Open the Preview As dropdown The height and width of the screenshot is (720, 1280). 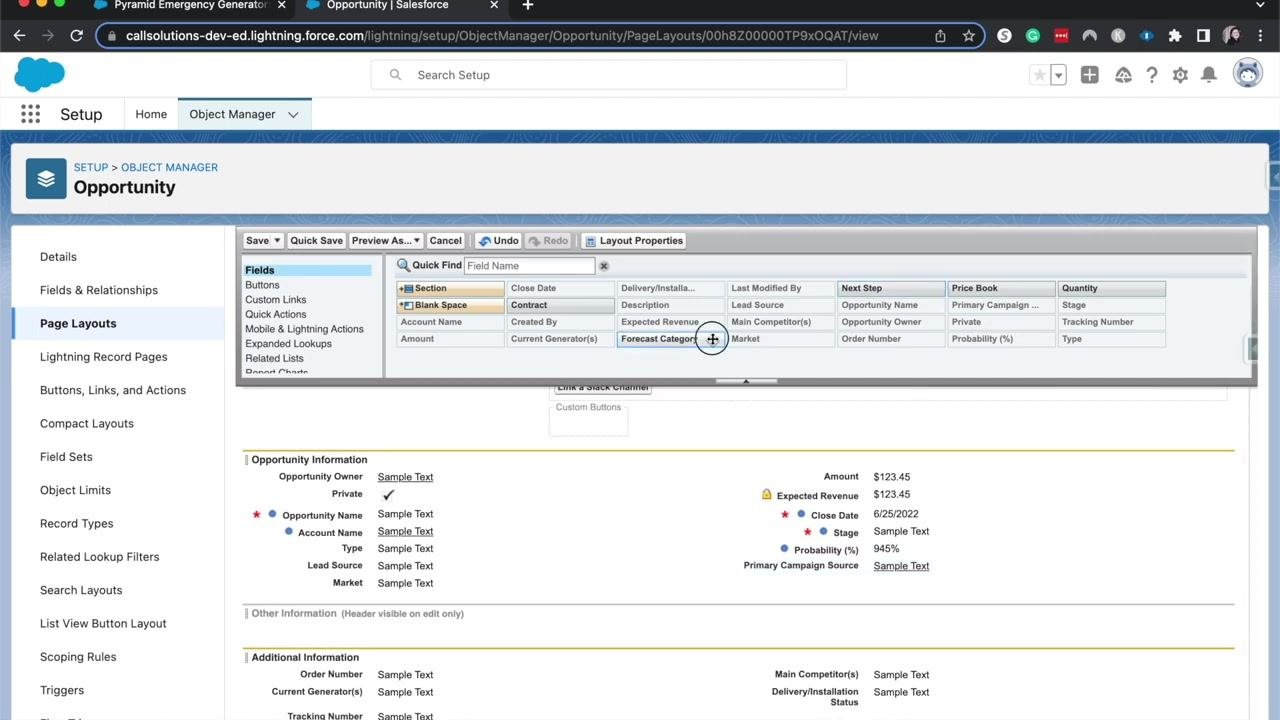[386, 241]
